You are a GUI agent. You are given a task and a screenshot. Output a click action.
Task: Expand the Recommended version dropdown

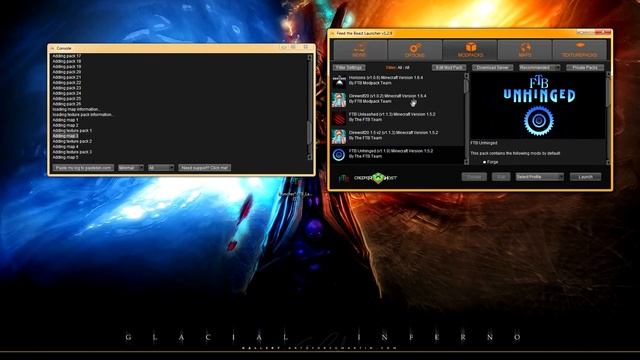539,68
